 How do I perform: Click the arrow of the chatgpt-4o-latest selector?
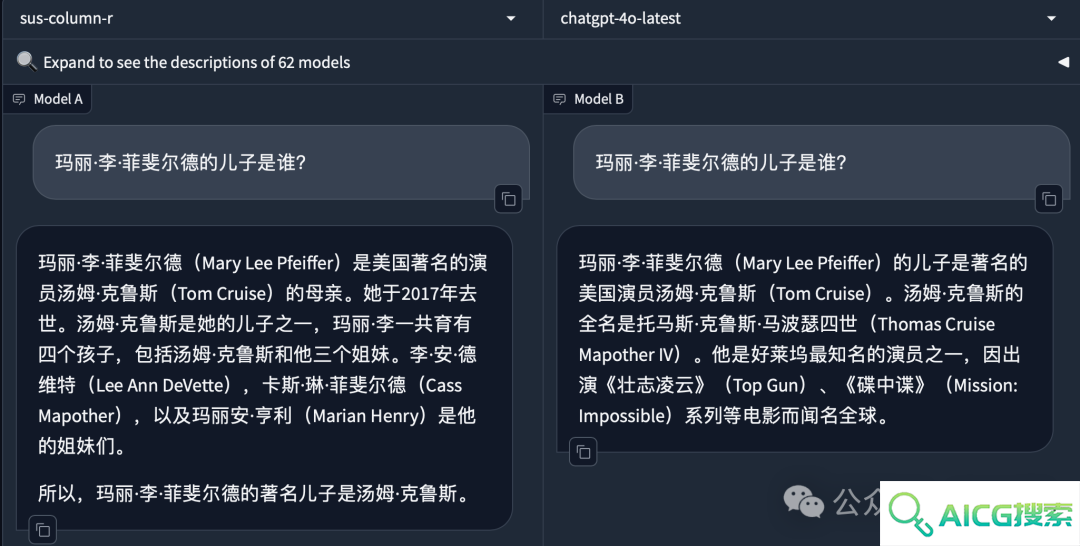click(x=1051, y=19)
